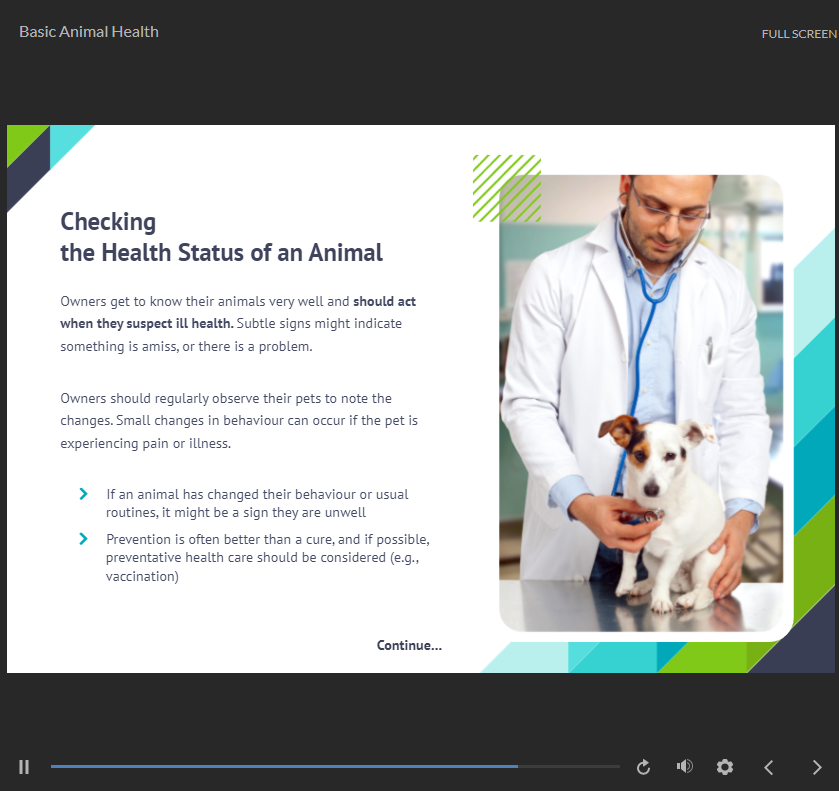This screenshot has height=791, width=839.
Task: Click the bold 'should act' text
Action: (385, 300)
